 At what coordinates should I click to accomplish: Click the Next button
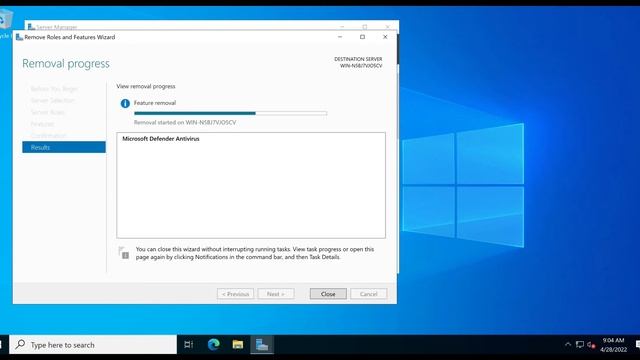276,294
